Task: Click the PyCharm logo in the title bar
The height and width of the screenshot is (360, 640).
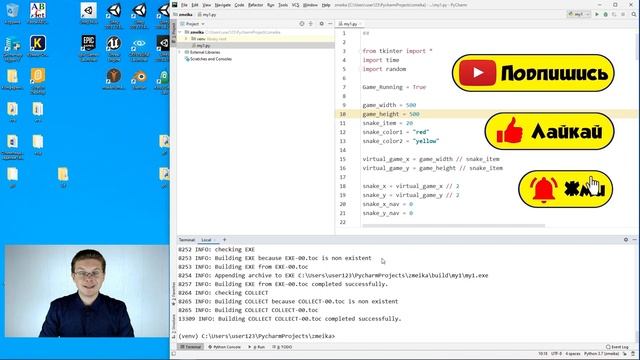Action: tap(175, 5)
